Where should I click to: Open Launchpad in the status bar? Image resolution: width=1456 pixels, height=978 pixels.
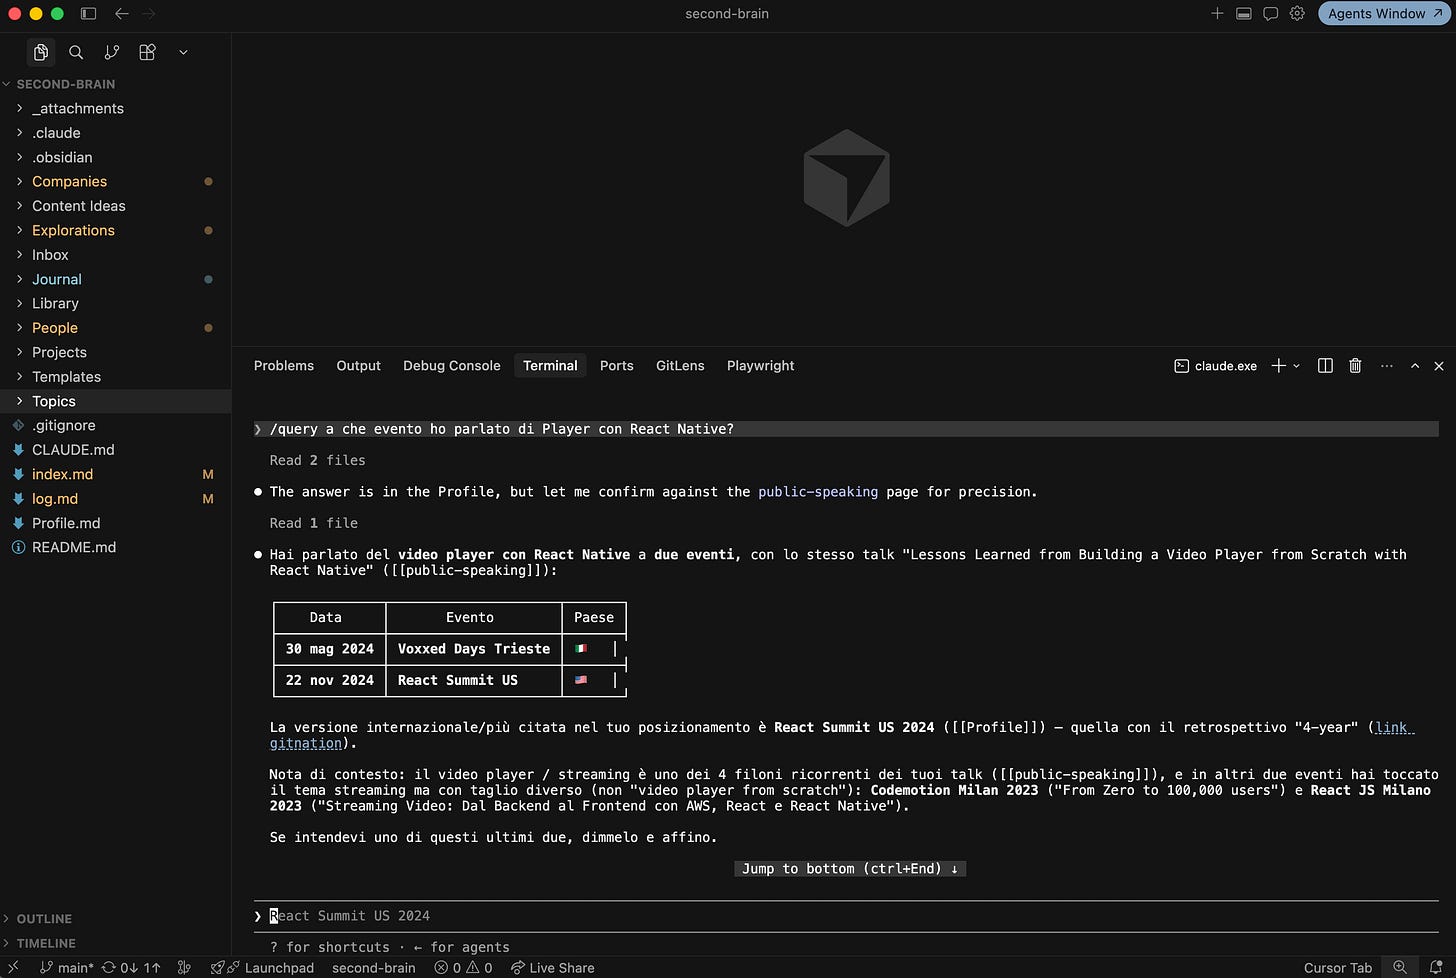tap(262, 968)
